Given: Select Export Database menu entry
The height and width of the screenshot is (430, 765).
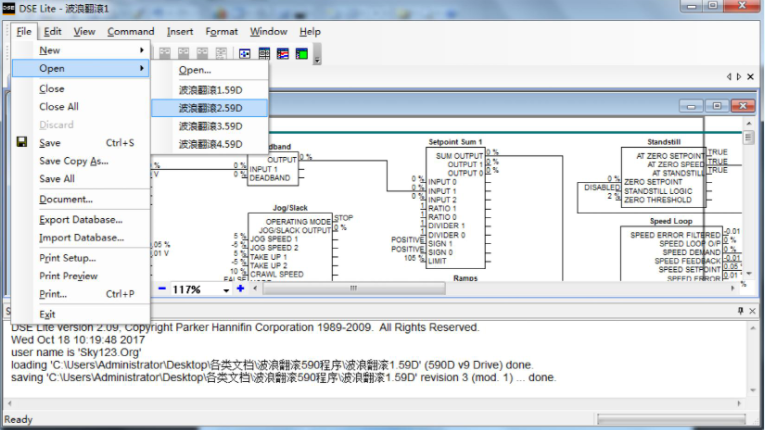Looking at the screenshot, I should pos(80,219).
